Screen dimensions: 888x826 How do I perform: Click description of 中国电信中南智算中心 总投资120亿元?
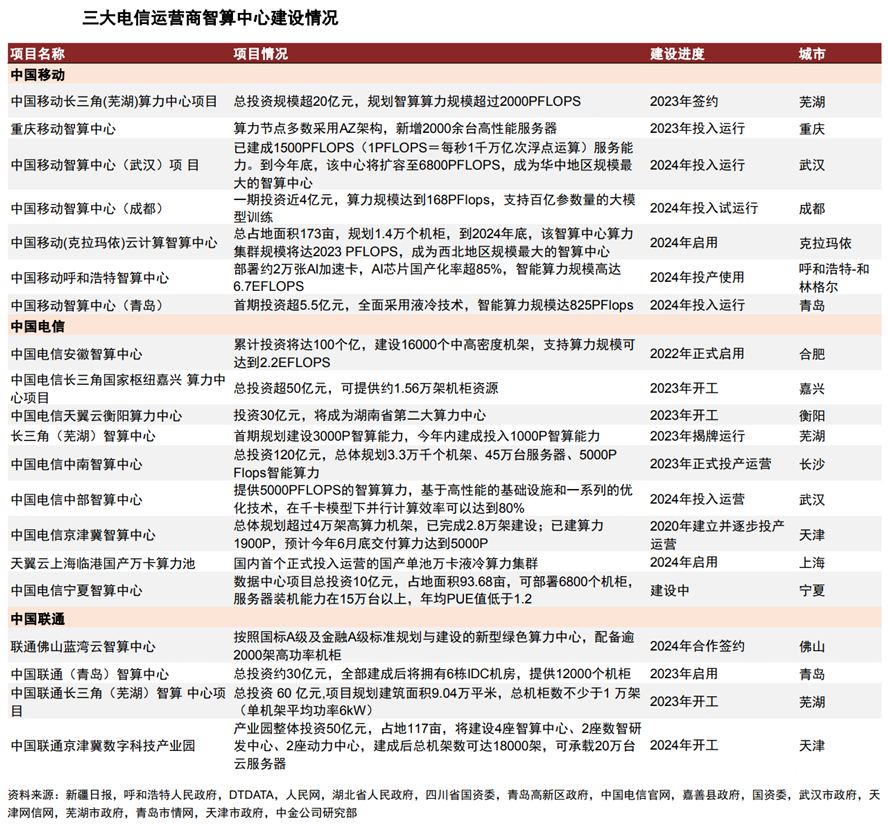pos(425,464)
